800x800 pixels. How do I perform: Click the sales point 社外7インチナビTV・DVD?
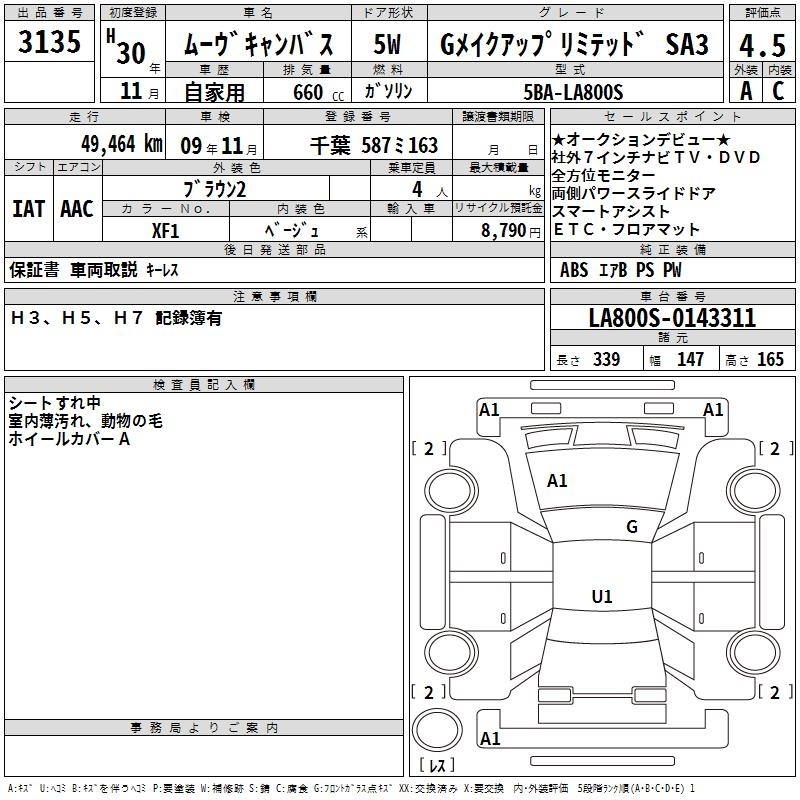(x=656, y=157)
